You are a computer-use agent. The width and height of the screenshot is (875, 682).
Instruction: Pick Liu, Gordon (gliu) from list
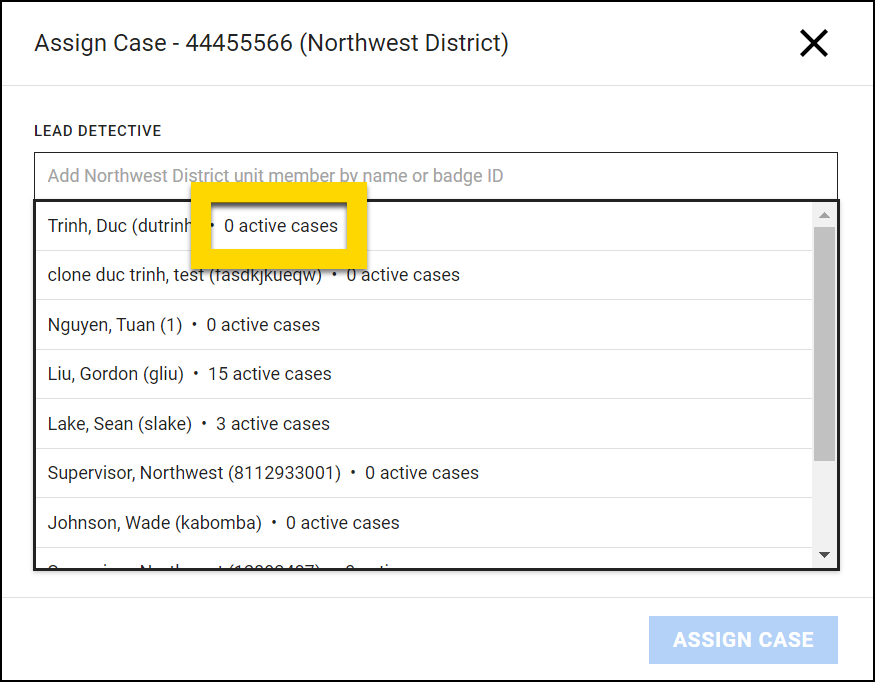pos(116,374)
